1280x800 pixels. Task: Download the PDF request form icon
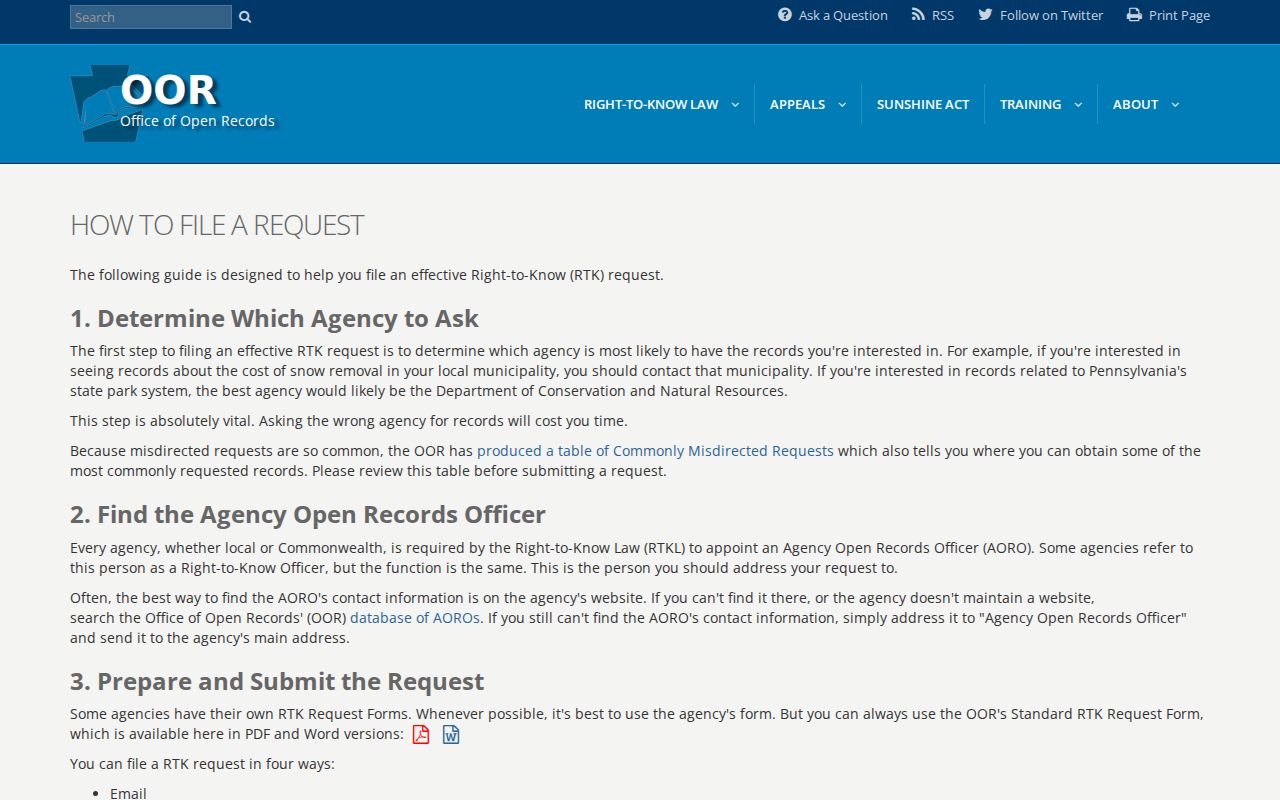(x=421, y=734)
